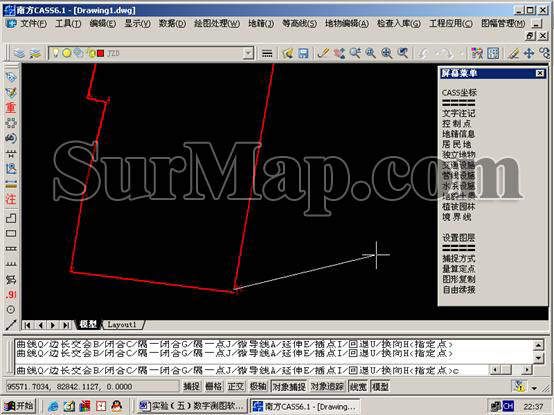554x415 pixels.
Task: Click the command line input field
Action: (251, 370)
